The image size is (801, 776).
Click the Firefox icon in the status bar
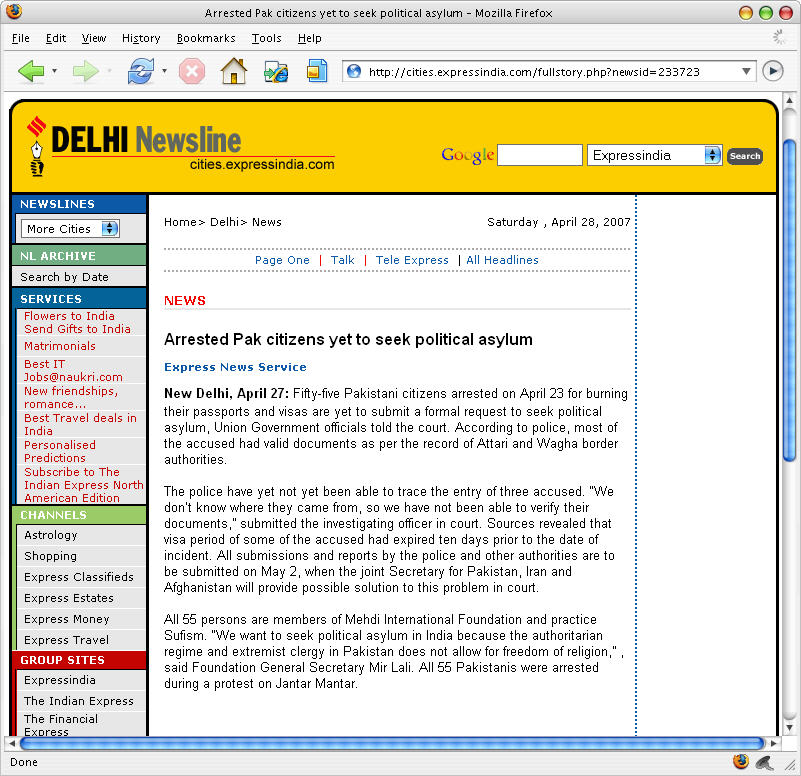pos(741,762)
